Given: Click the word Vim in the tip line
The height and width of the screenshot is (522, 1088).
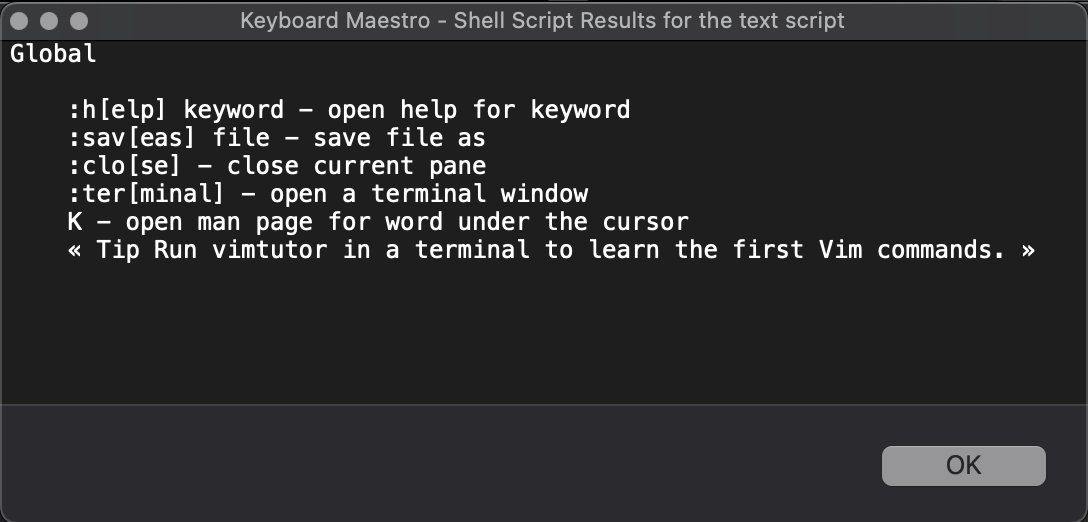Looking at the screenshot, I should [x=841, y=249].
